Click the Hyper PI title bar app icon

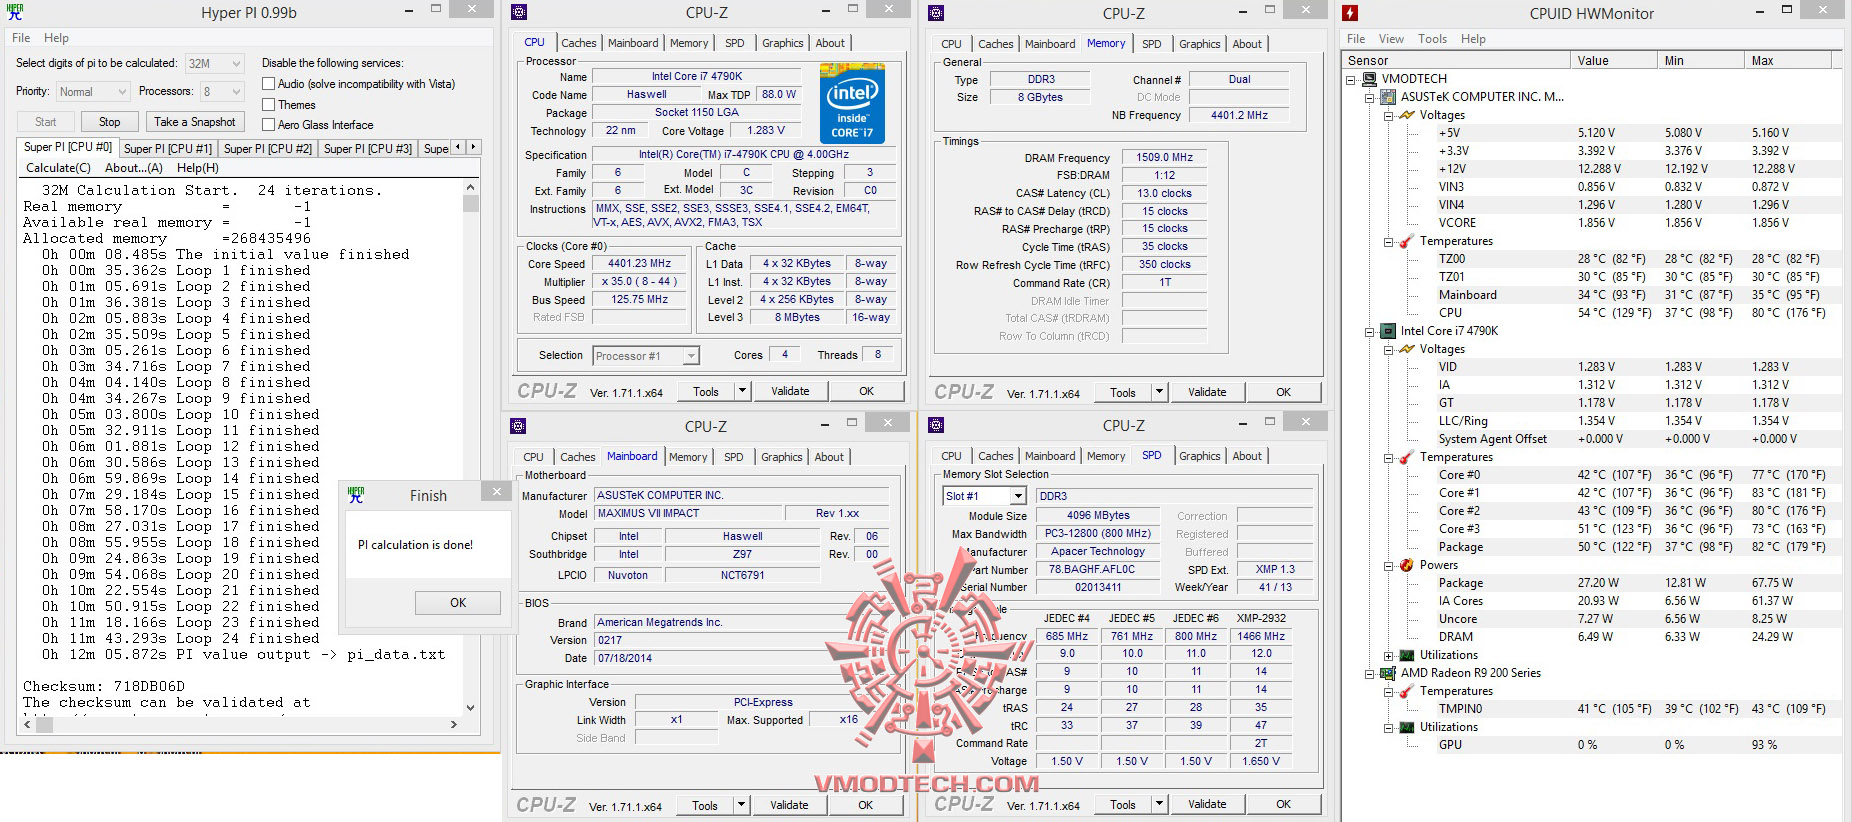[x=15, y=13]
